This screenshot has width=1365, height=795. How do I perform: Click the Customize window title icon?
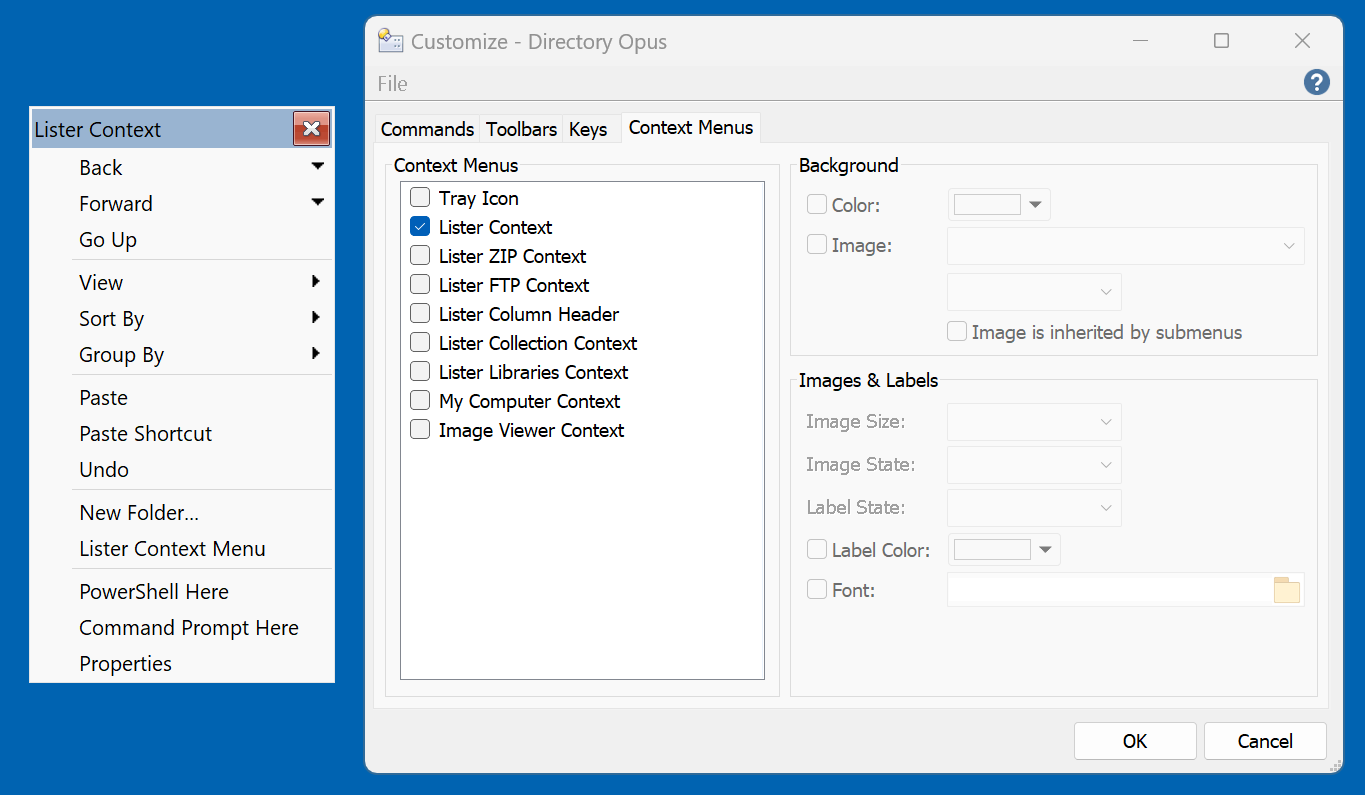(390, 41)
